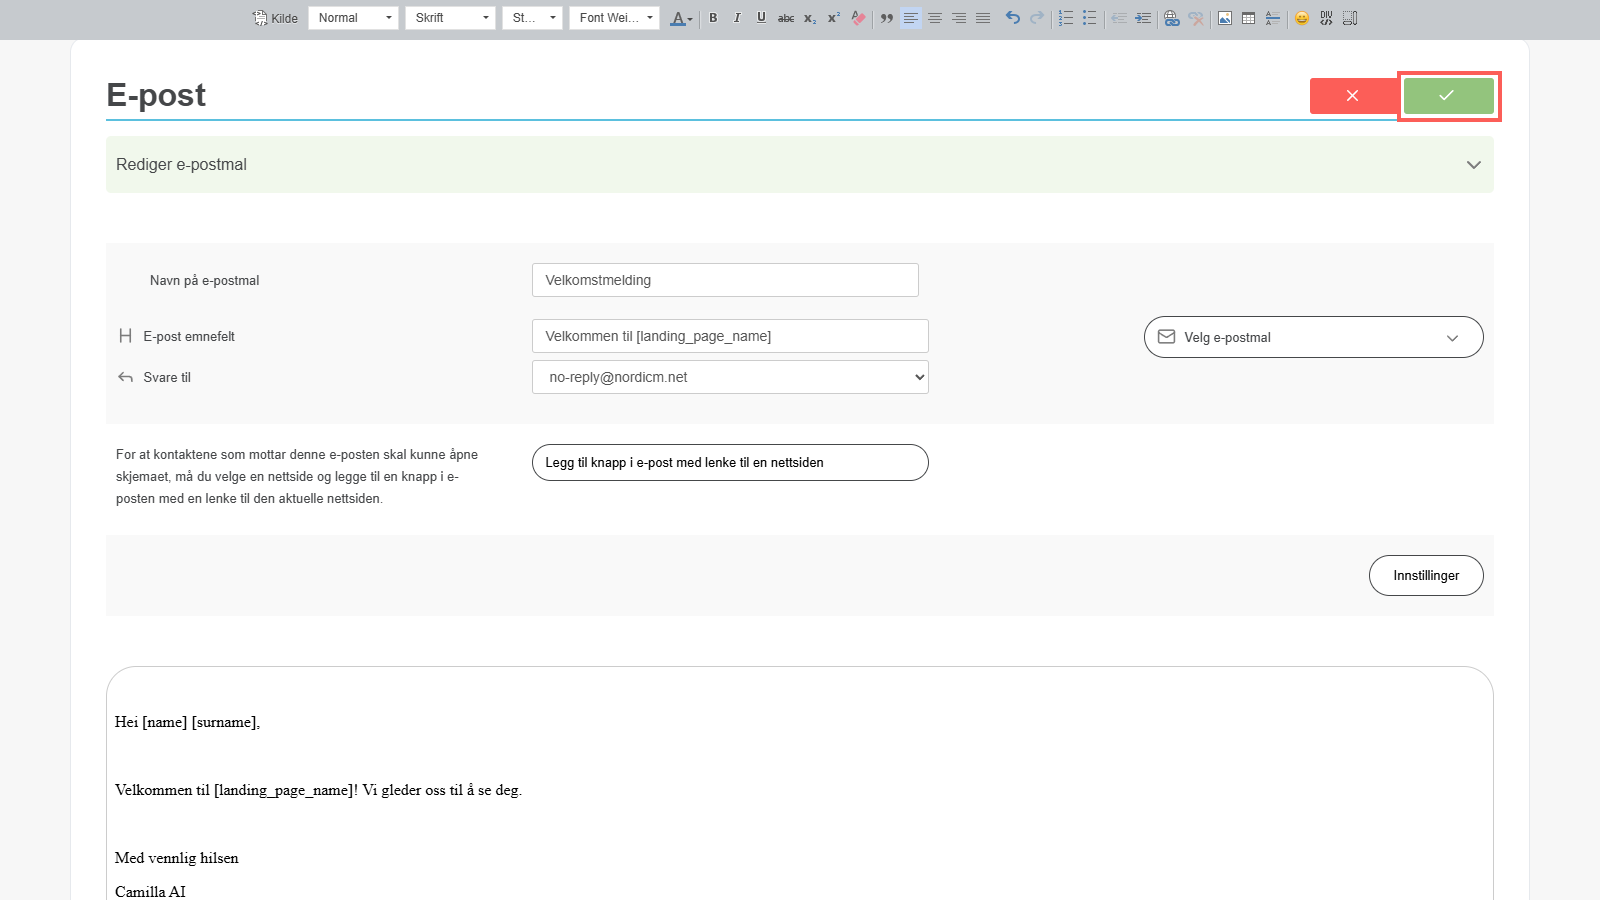Toggle bold formatting
Viewport: 1600px width, 900px height.
tap(713, 18)
